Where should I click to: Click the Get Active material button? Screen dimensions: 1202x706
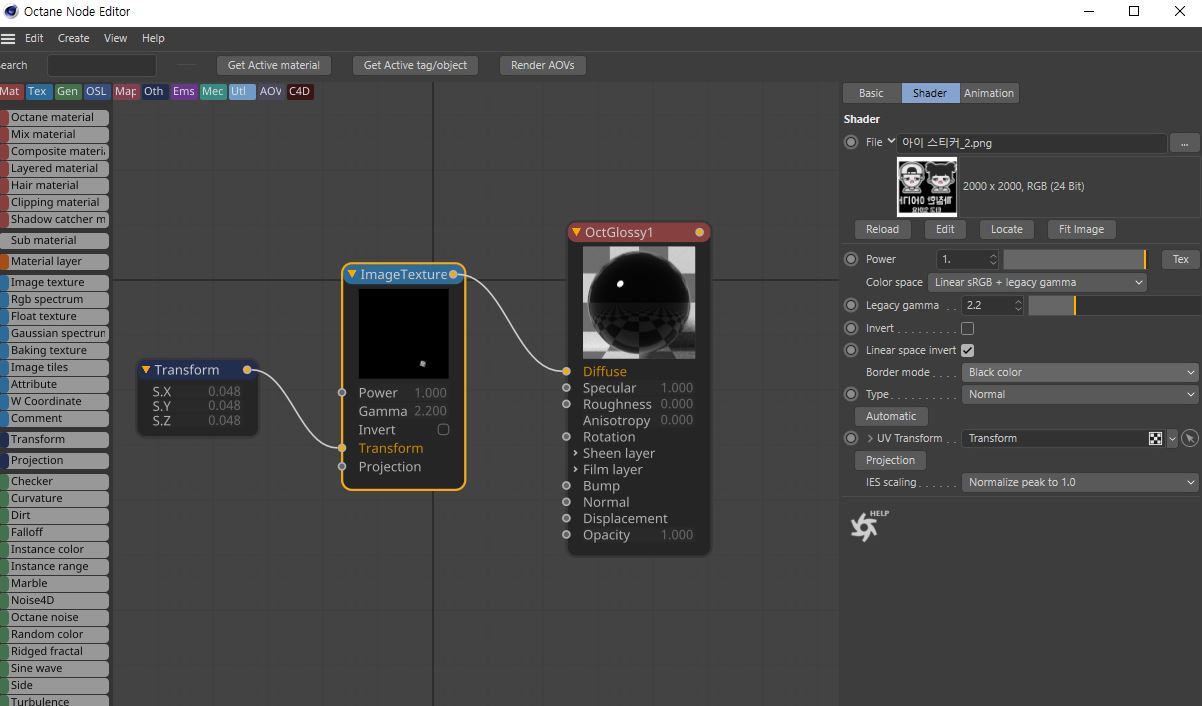[x=273, y=65]
